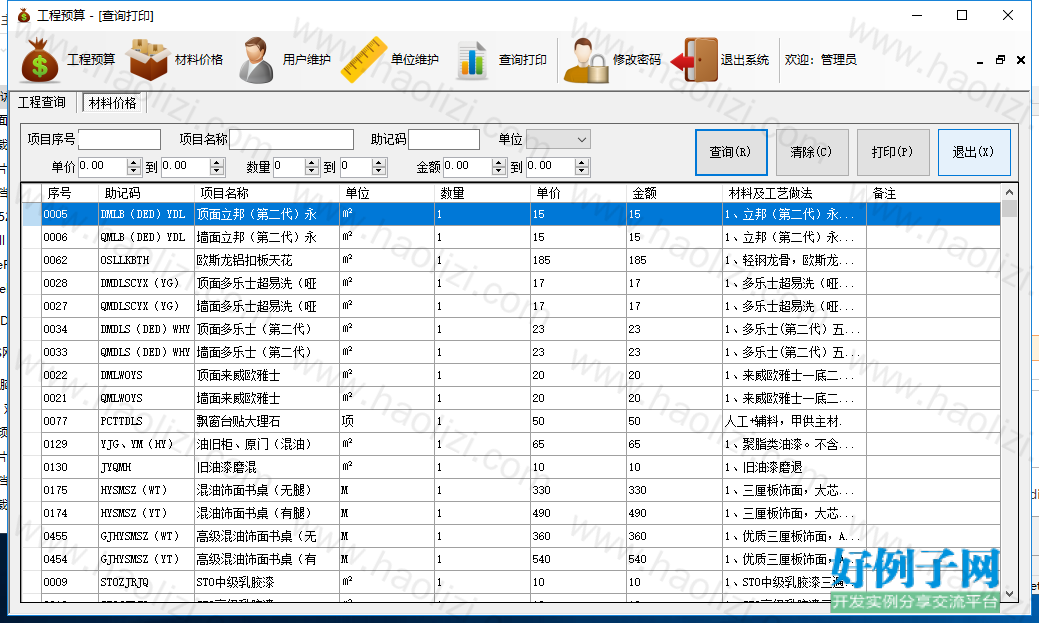Select row 0034 mnemonic DMDLS (DED) WHY

pyautogui.click(x=146, y=329)
